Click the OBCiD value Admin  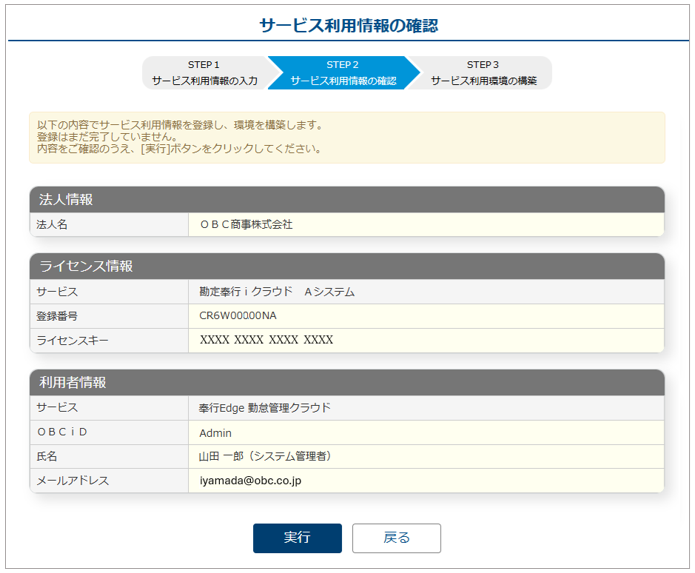coord(215,433)
